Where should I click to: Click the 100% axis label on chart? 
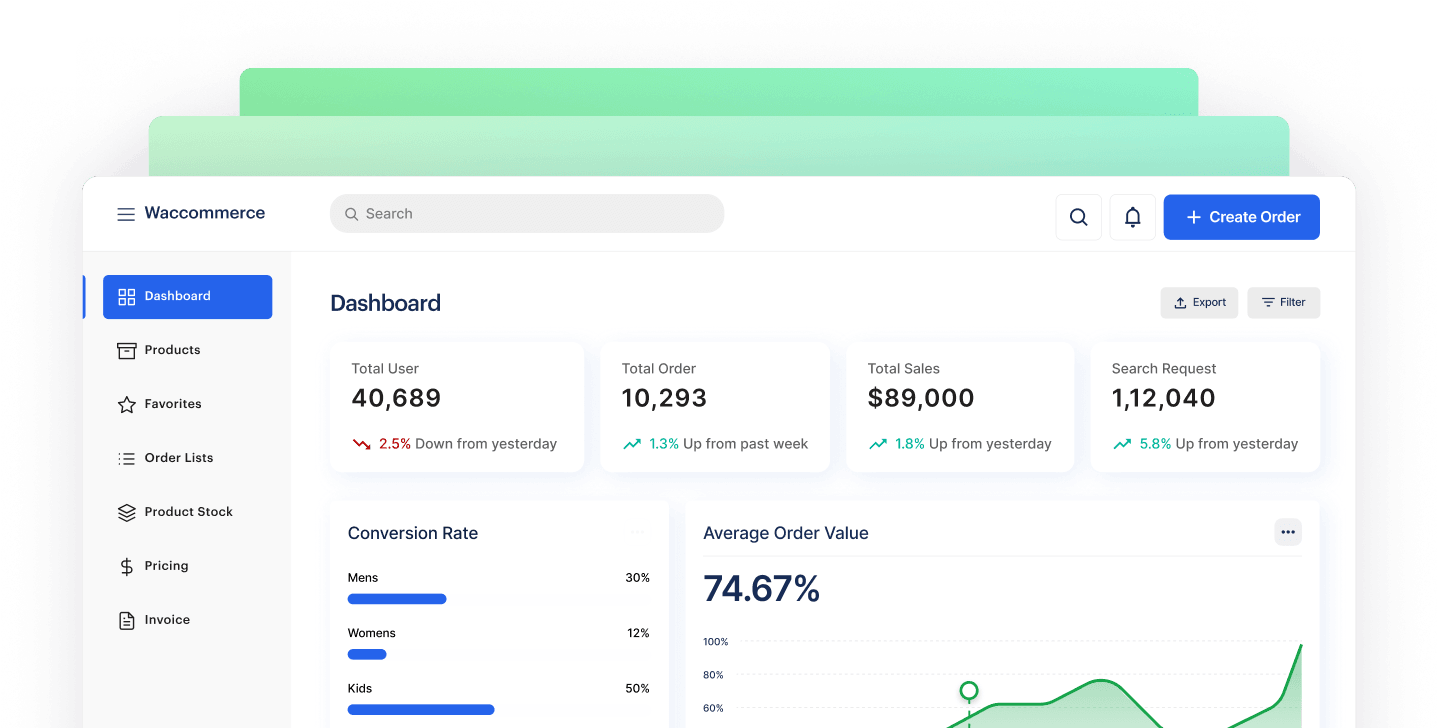tap(716, 642)
